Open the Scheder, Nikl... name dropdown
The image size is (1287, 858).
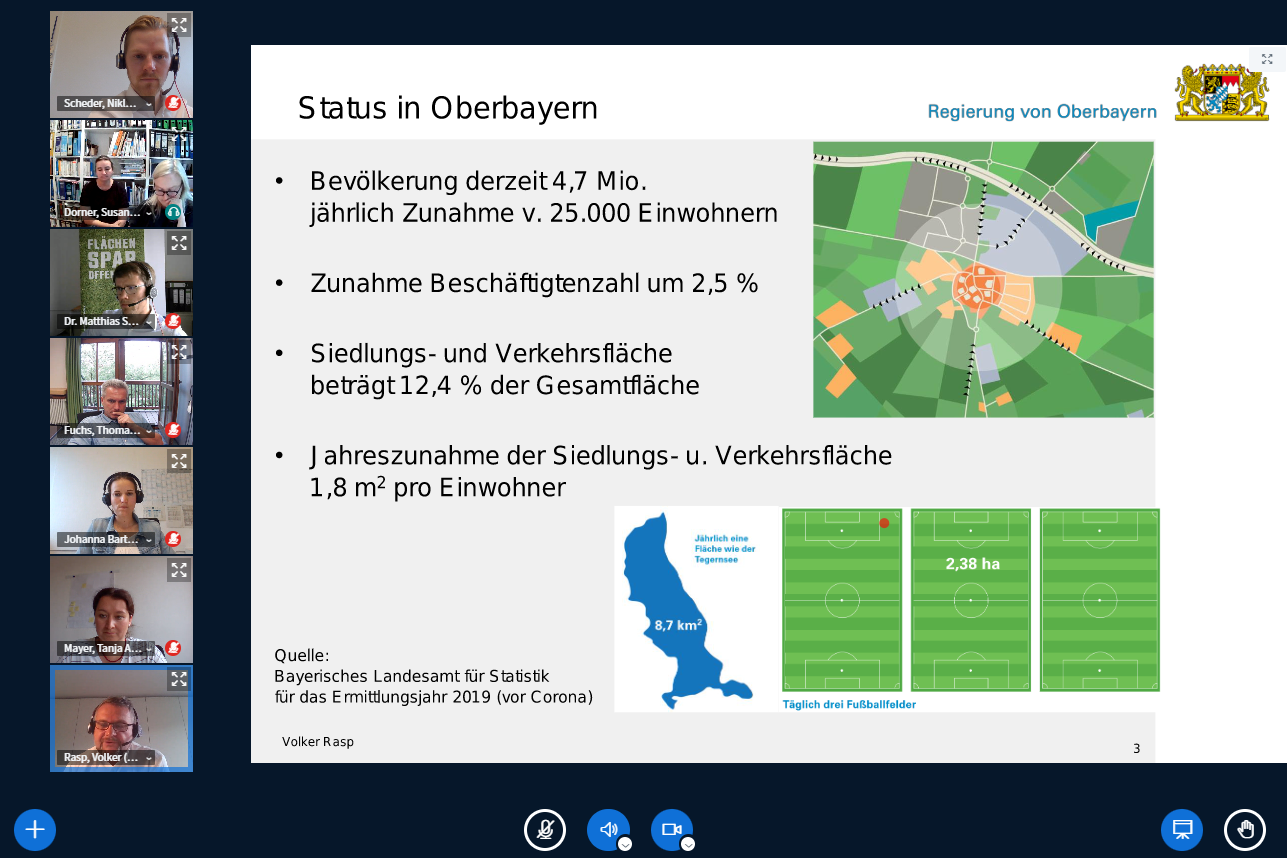pos(107,103)
